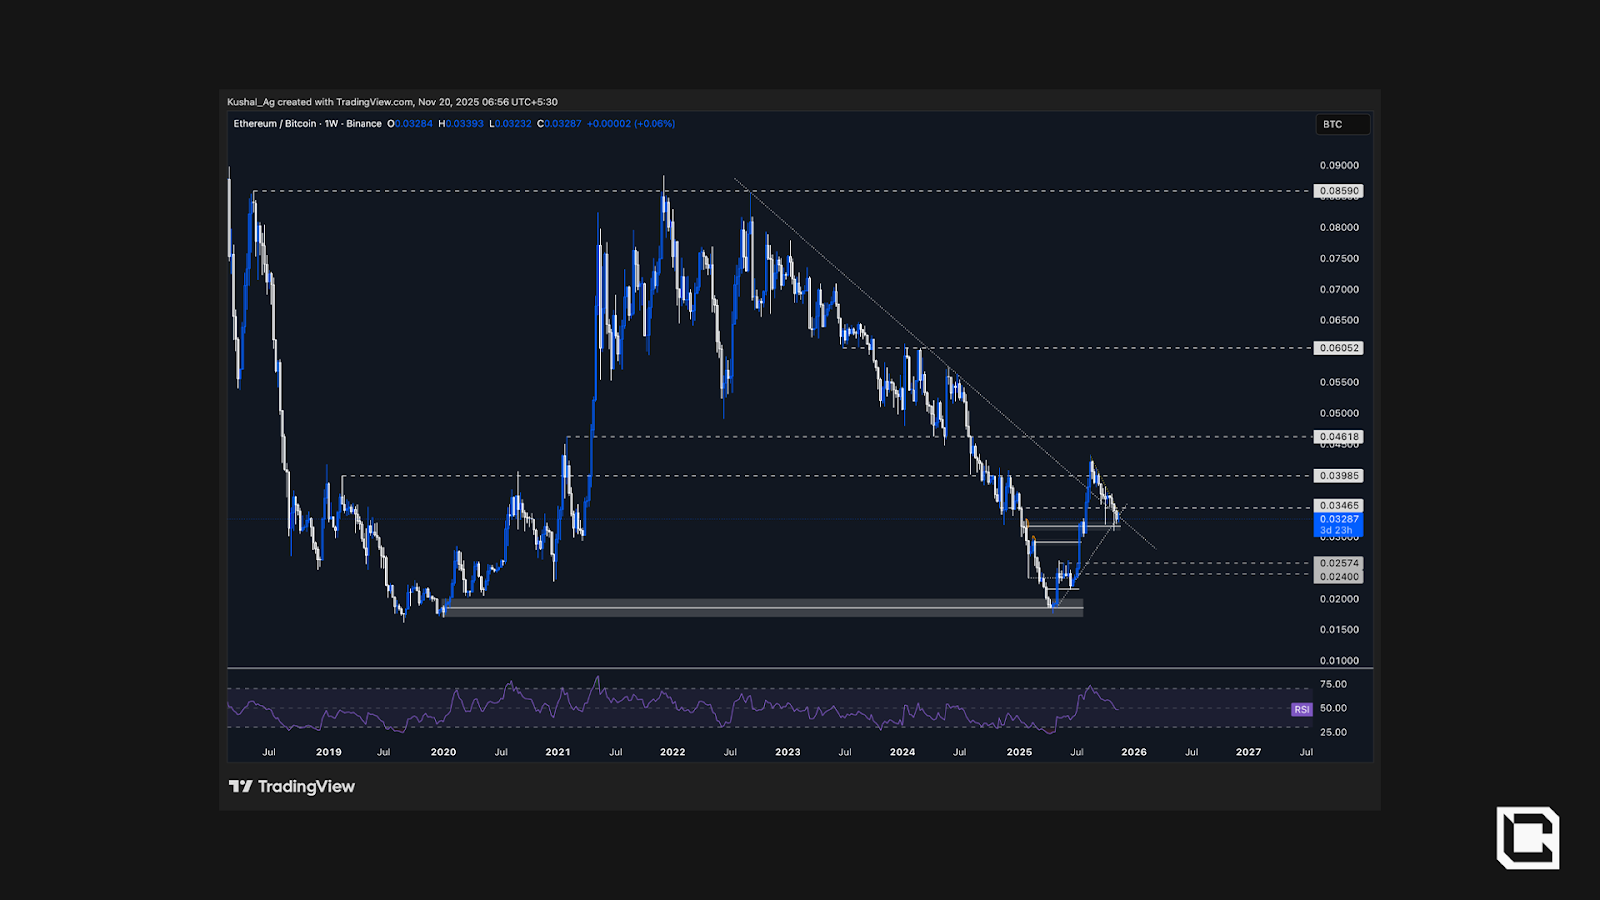This screenshot has width=1600, height=900.
Task: Click the 0.02400 price level label
Action: click(x=1338, y=577)
